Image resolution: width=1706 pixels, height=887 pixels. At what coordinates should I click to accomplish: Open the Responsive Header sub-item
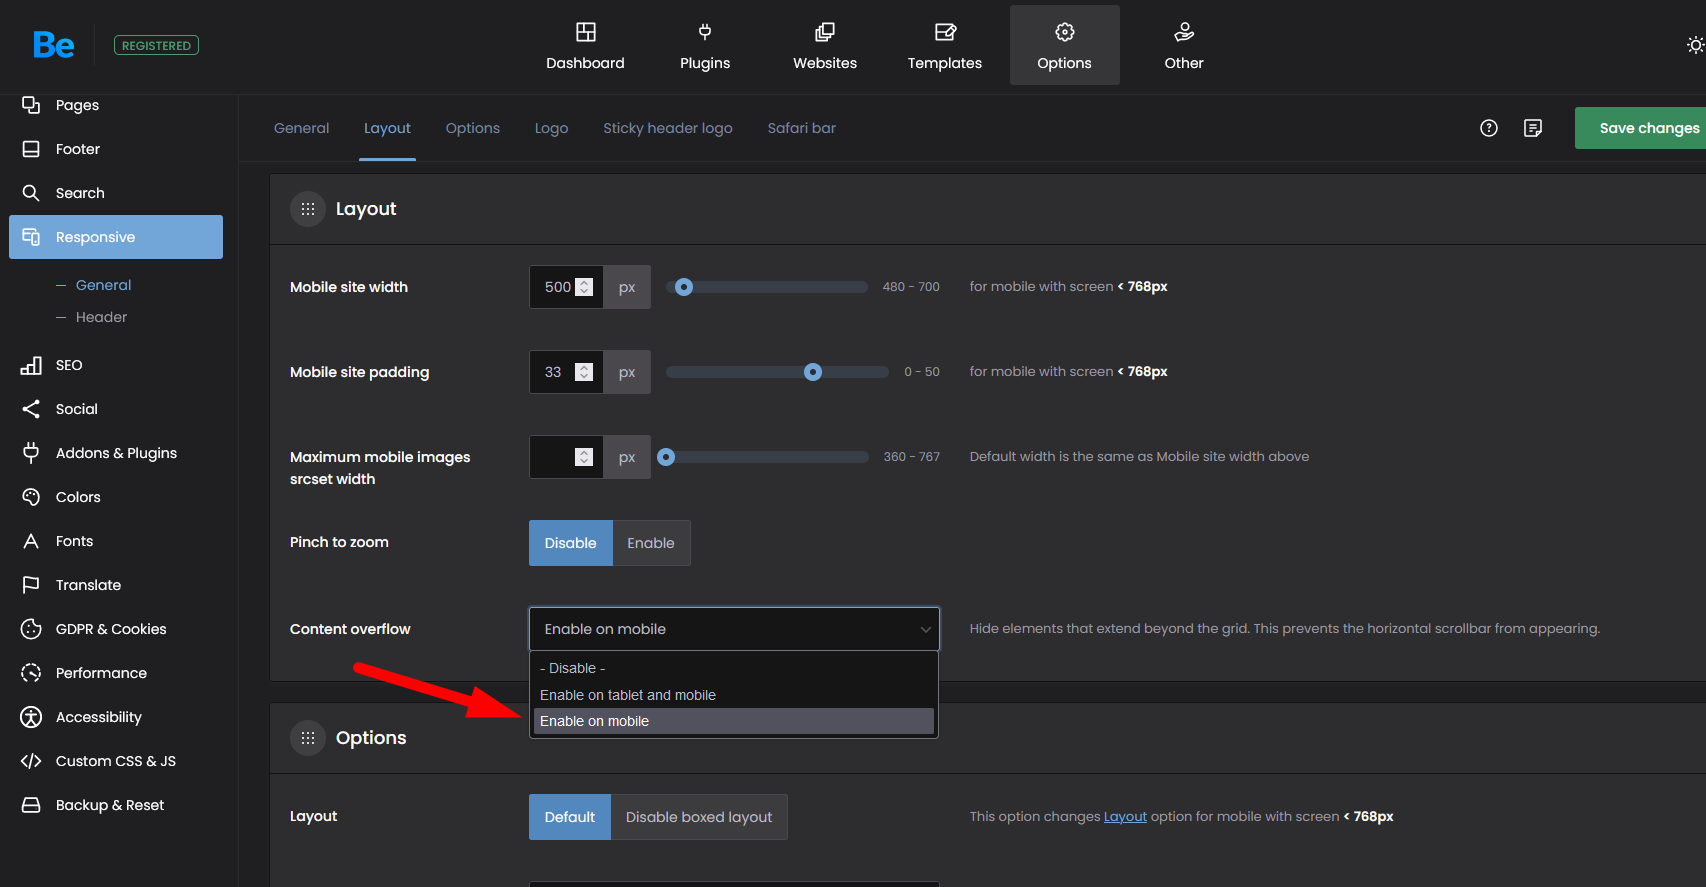click(x=102, y=317)
